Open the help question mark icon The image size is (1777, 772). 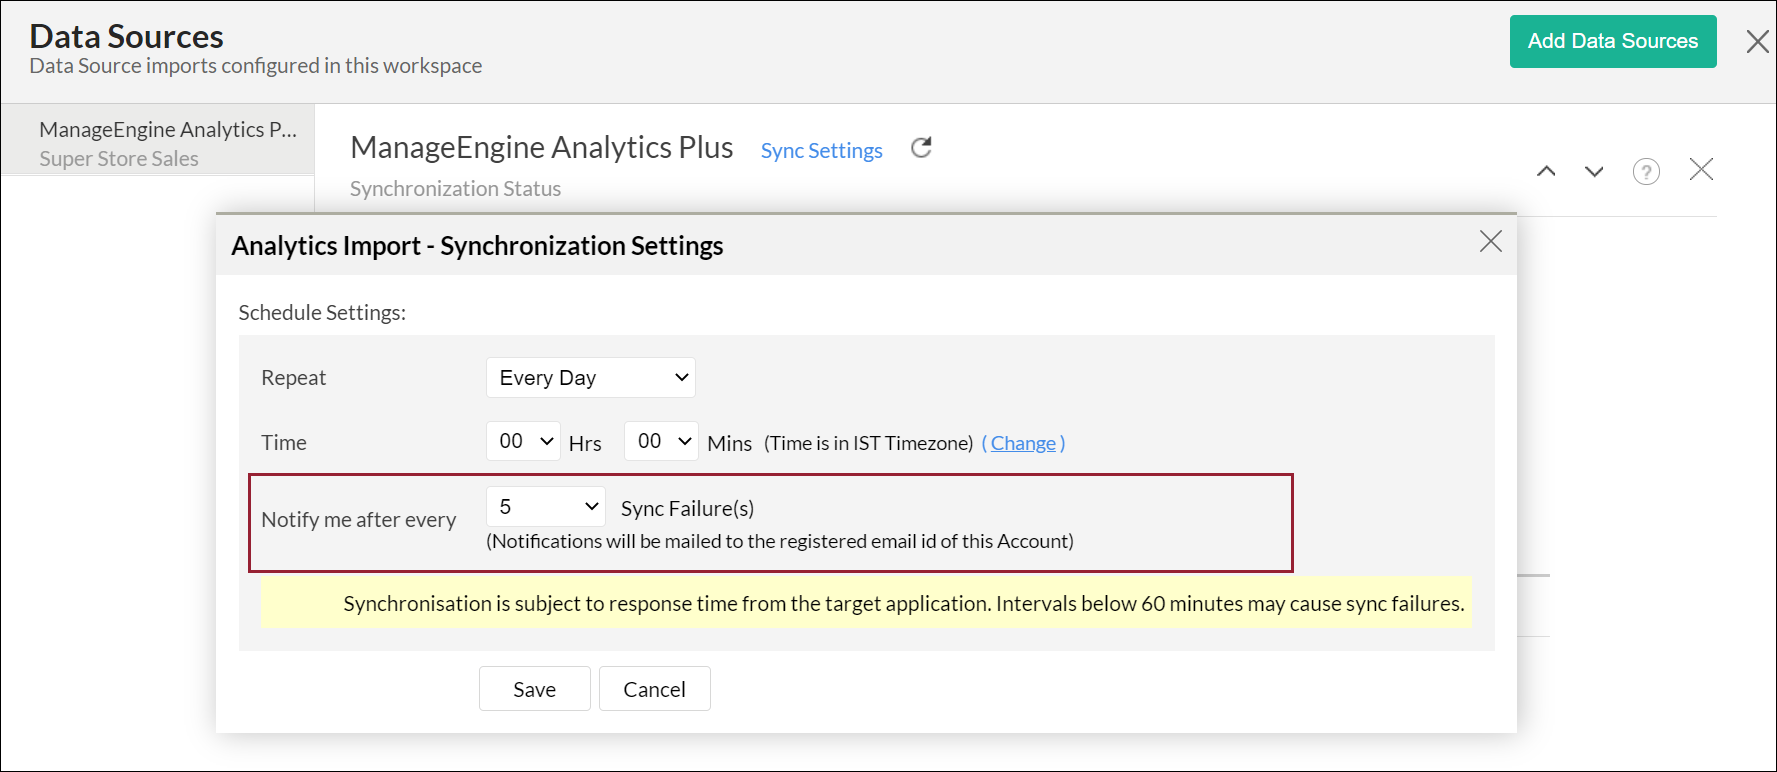(x=1646, y=172)
